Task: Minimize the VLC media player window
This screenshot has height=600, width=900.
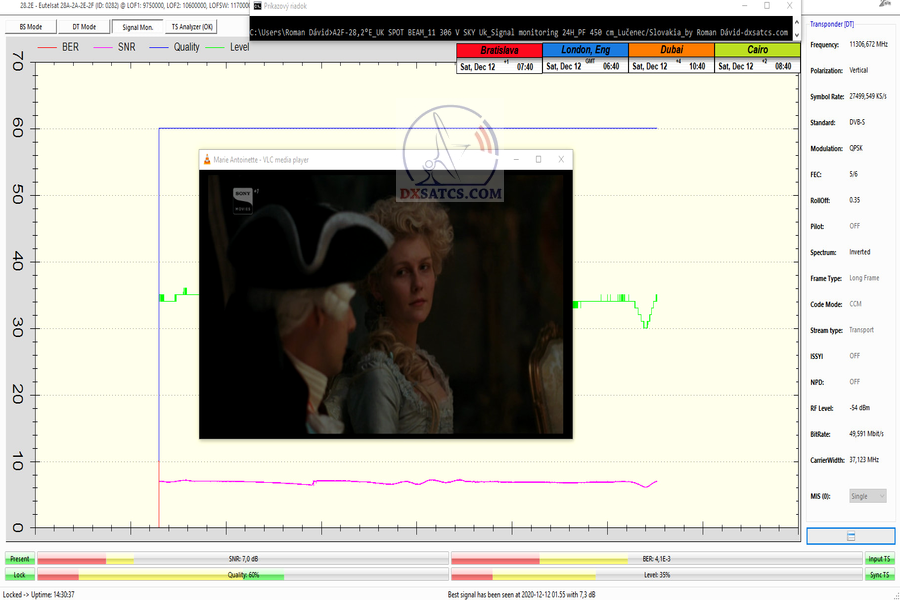Action: 516,159
